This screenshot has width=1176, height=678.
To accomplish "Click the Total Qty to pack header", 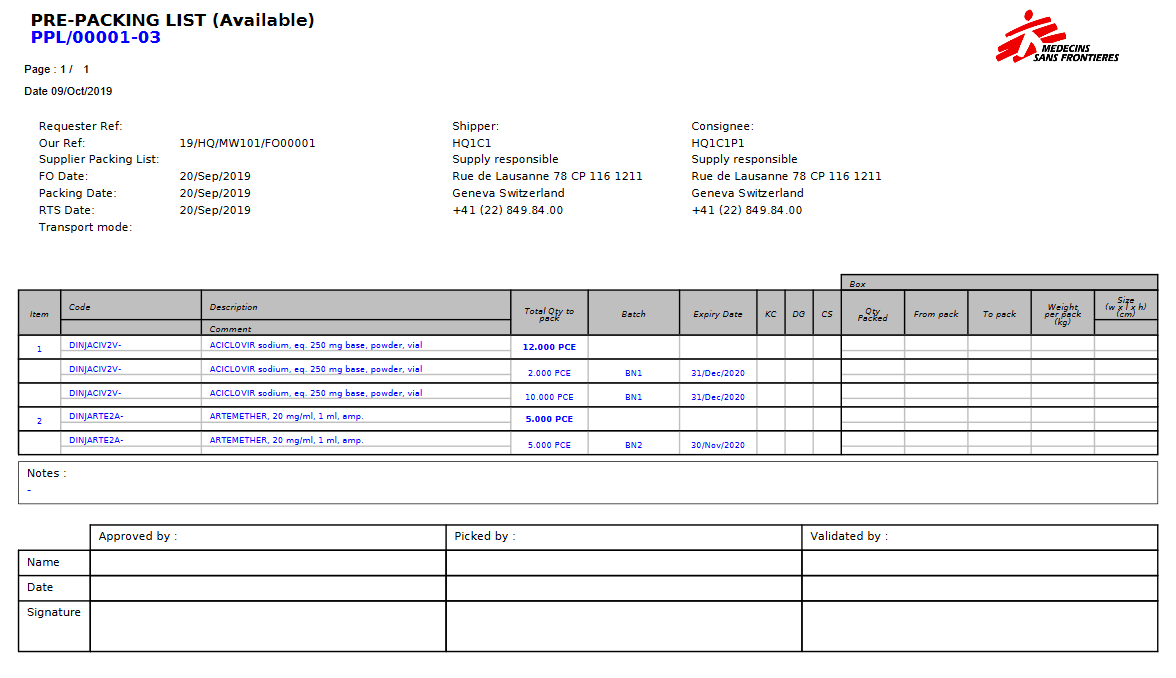I will coord(549,314).
